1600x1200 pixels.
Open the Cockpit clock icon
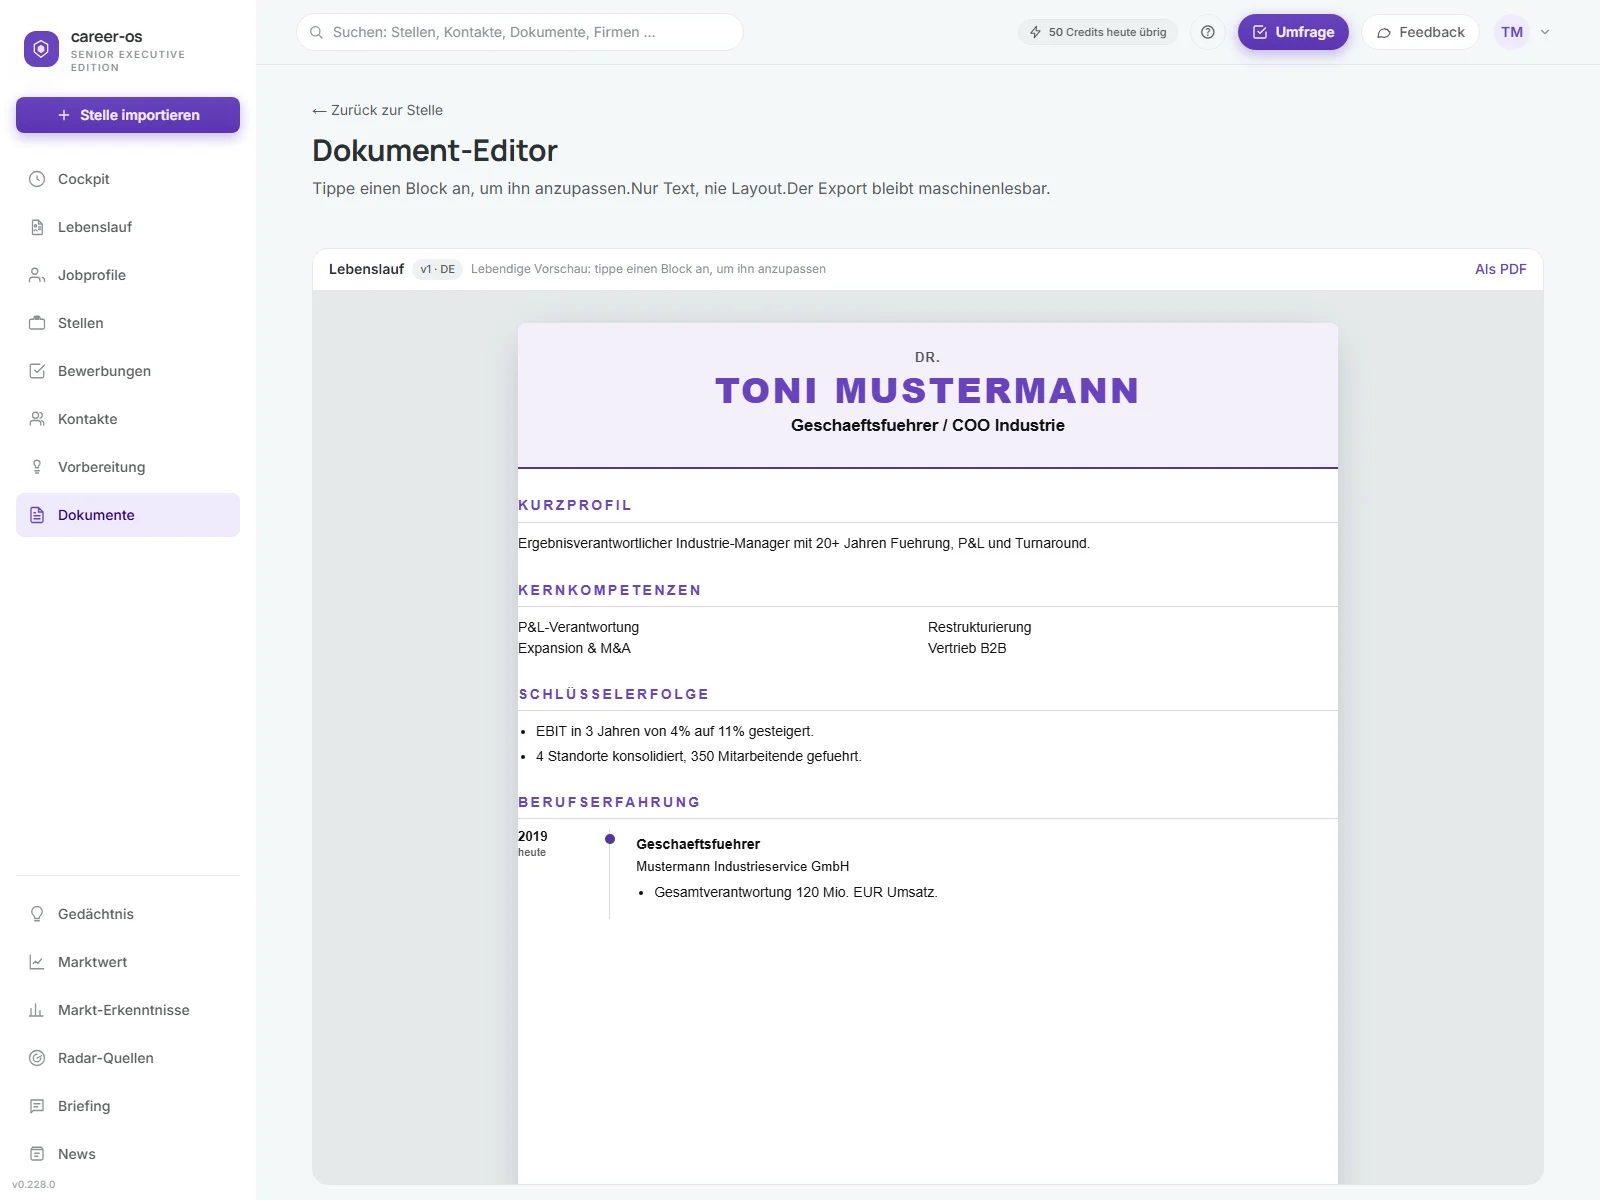click(x=37, y=179)
